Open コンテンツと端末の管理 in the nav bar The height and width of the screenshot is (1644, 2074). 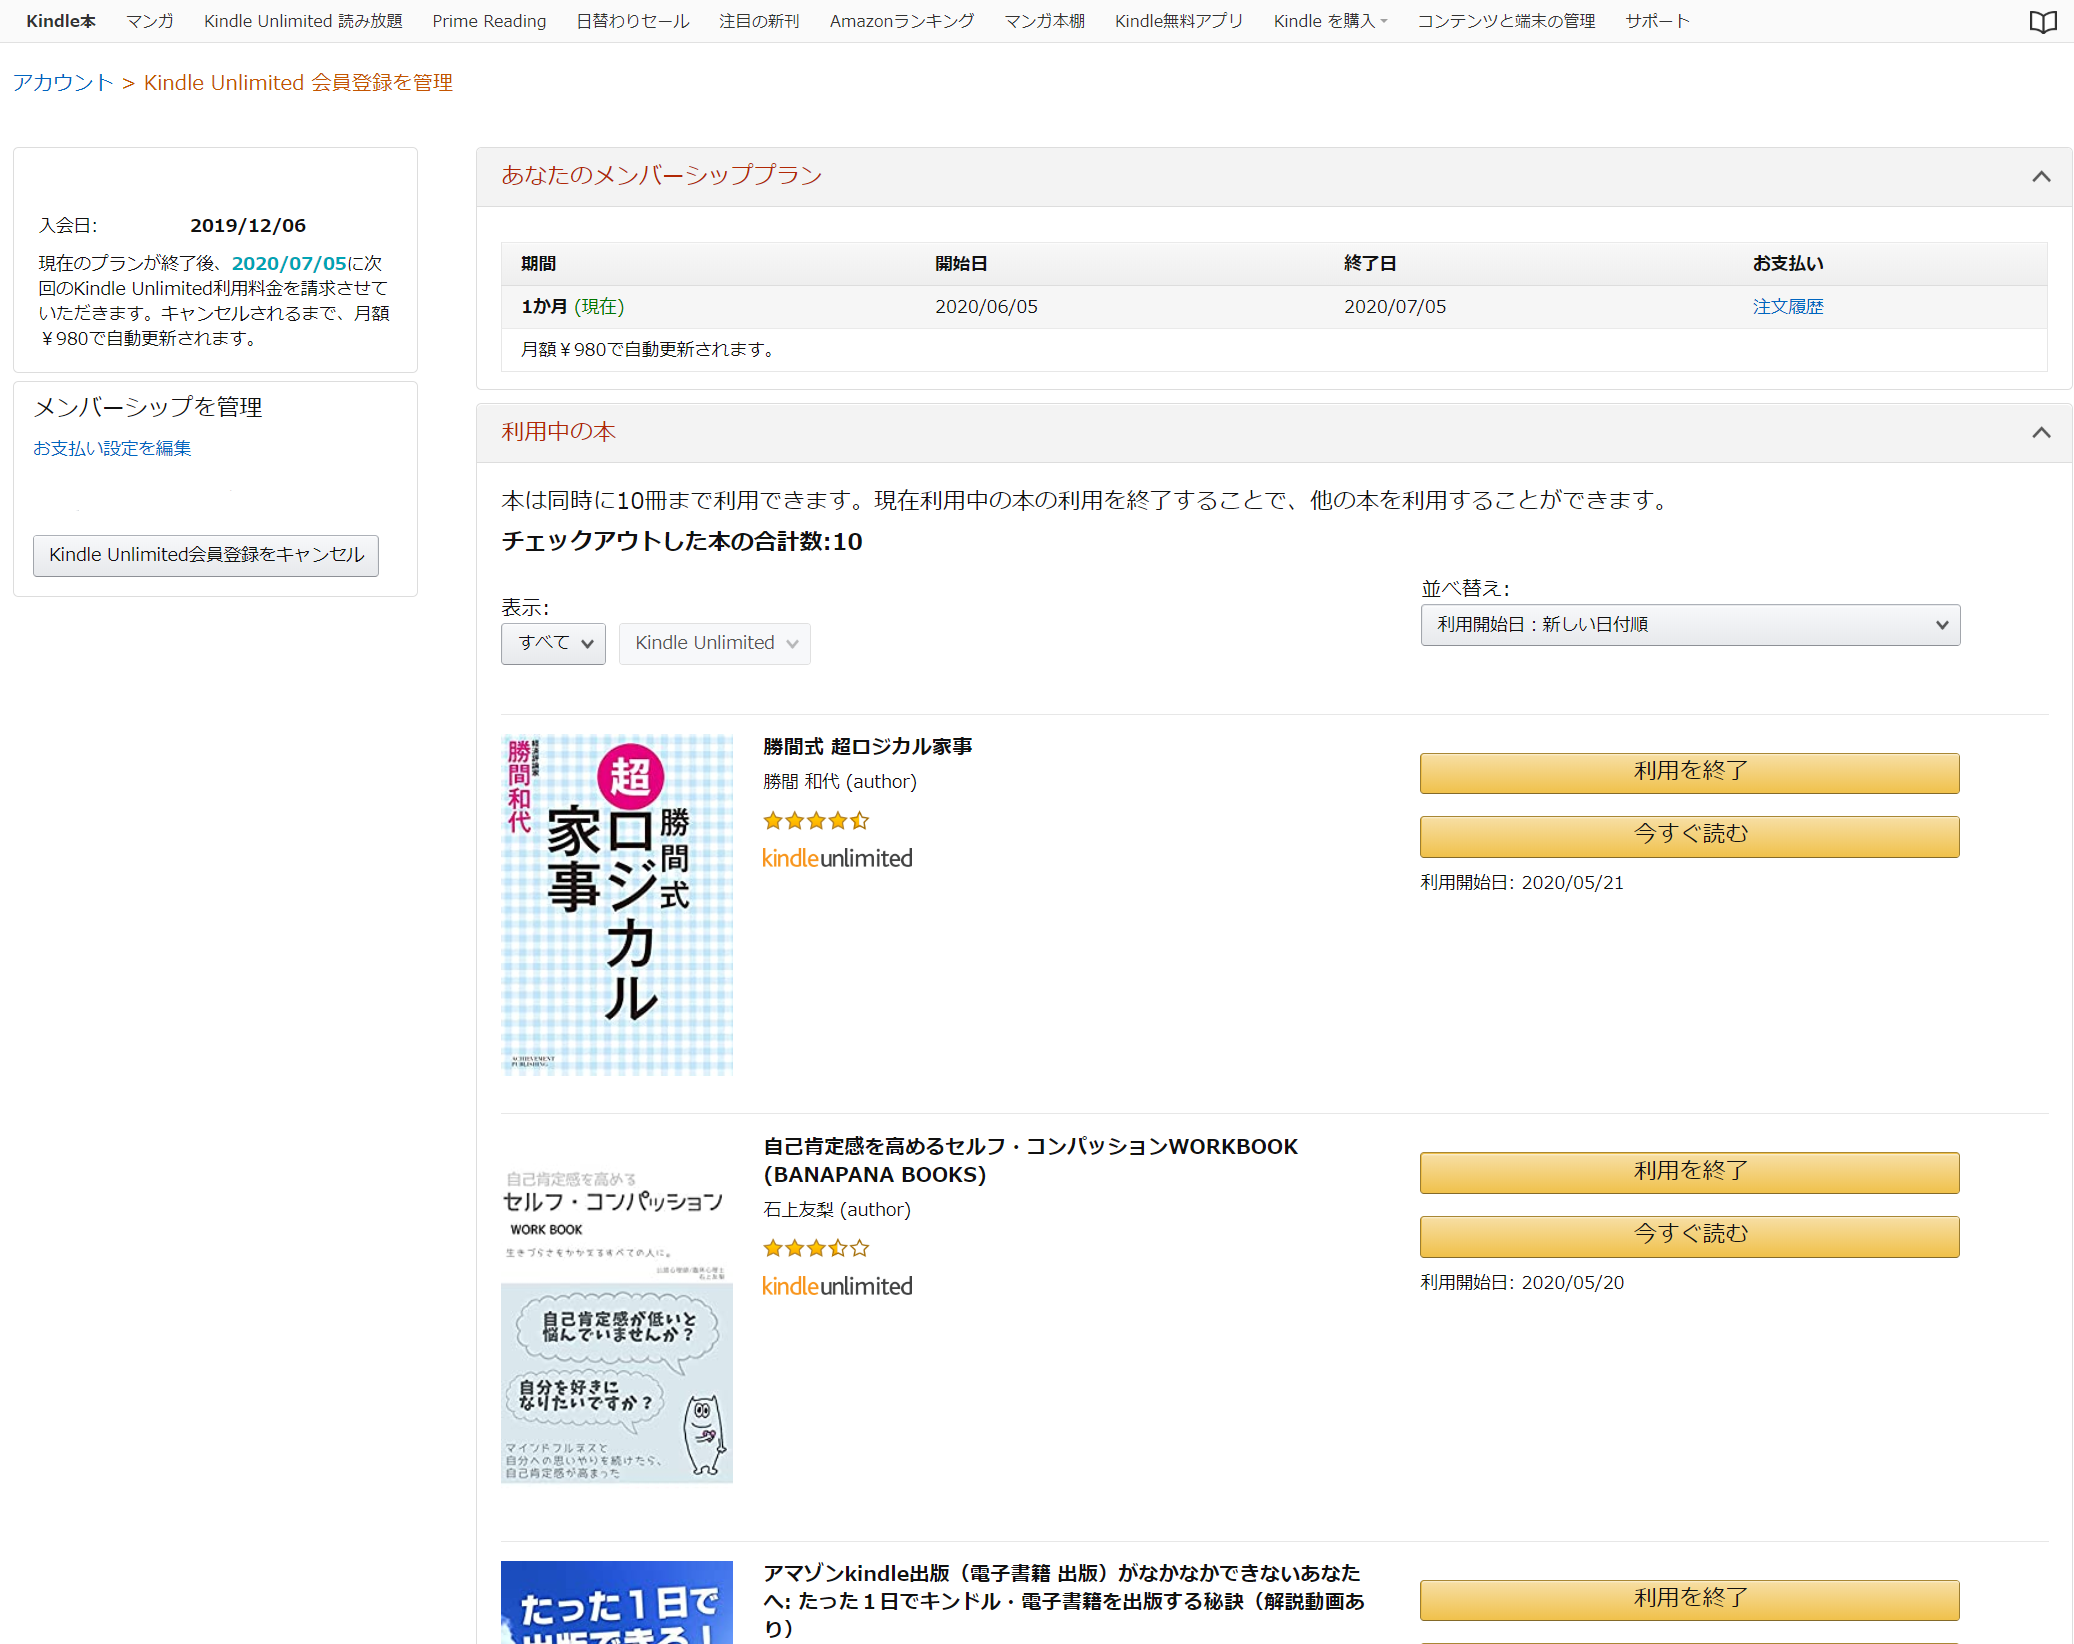coord(1506,21)
